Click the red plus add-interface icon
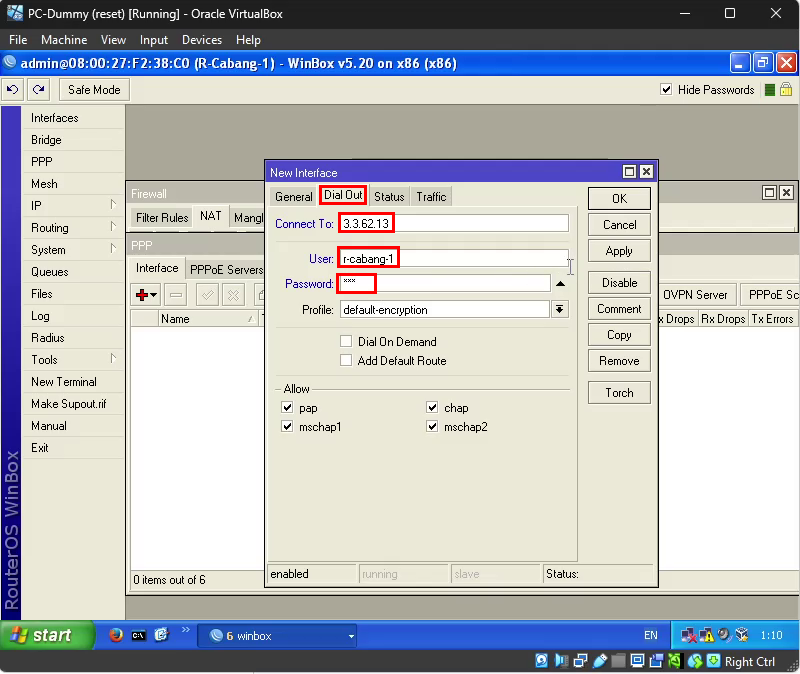This screenshot has height=674, width=800. pos(142,295)
